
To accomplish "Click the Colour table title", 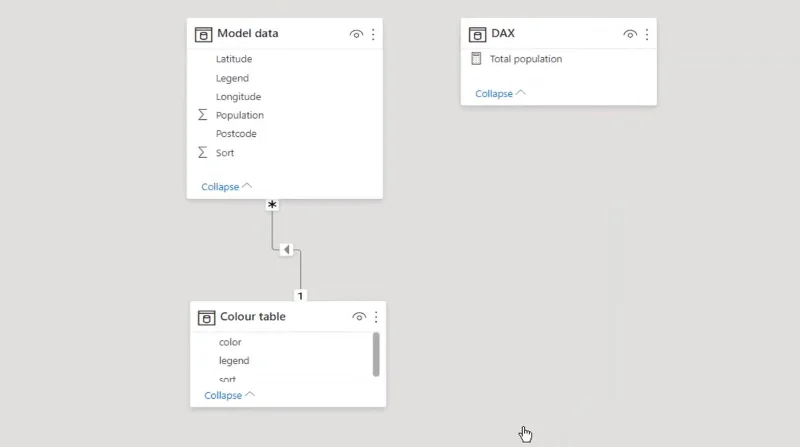I will [253, 316].
